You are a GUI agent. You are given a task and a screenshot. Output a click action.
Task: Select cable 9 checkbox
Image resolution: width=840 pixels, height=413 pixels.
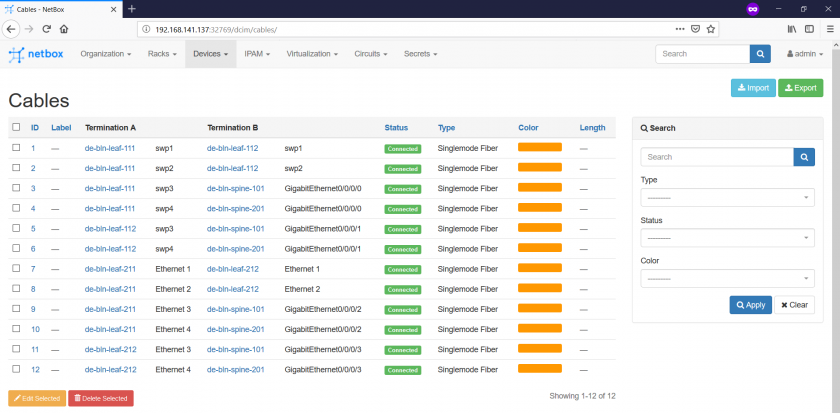(x=16, y=308)
